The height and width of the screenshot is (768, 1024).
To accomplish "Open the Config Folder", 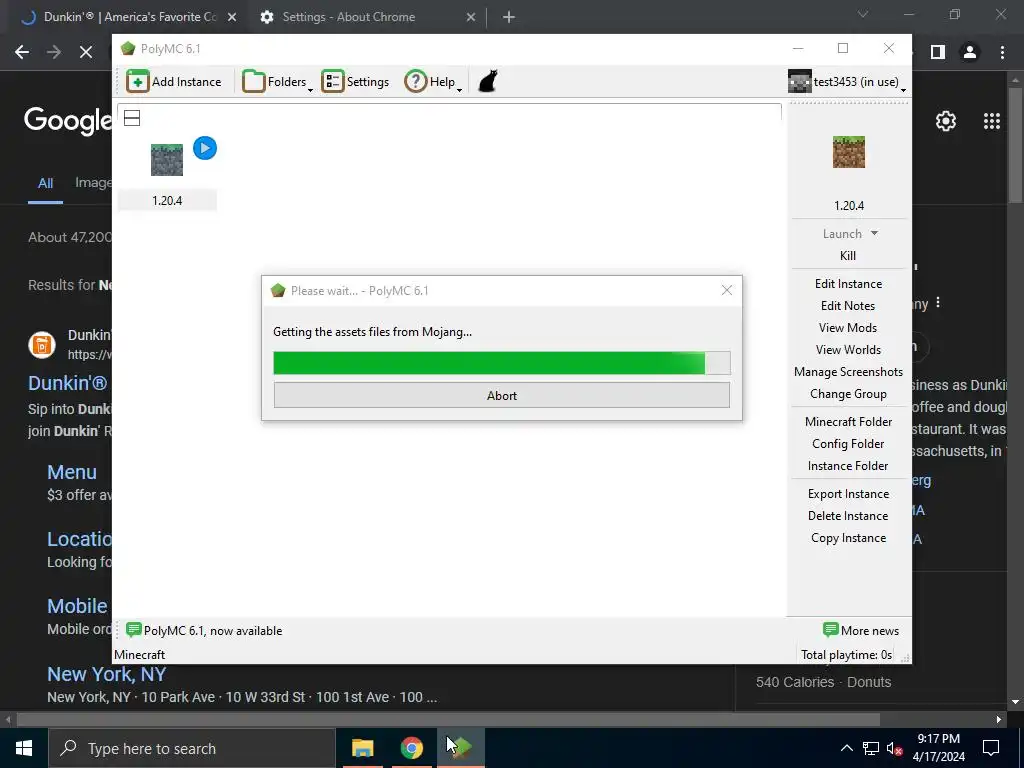I will 848,444.
